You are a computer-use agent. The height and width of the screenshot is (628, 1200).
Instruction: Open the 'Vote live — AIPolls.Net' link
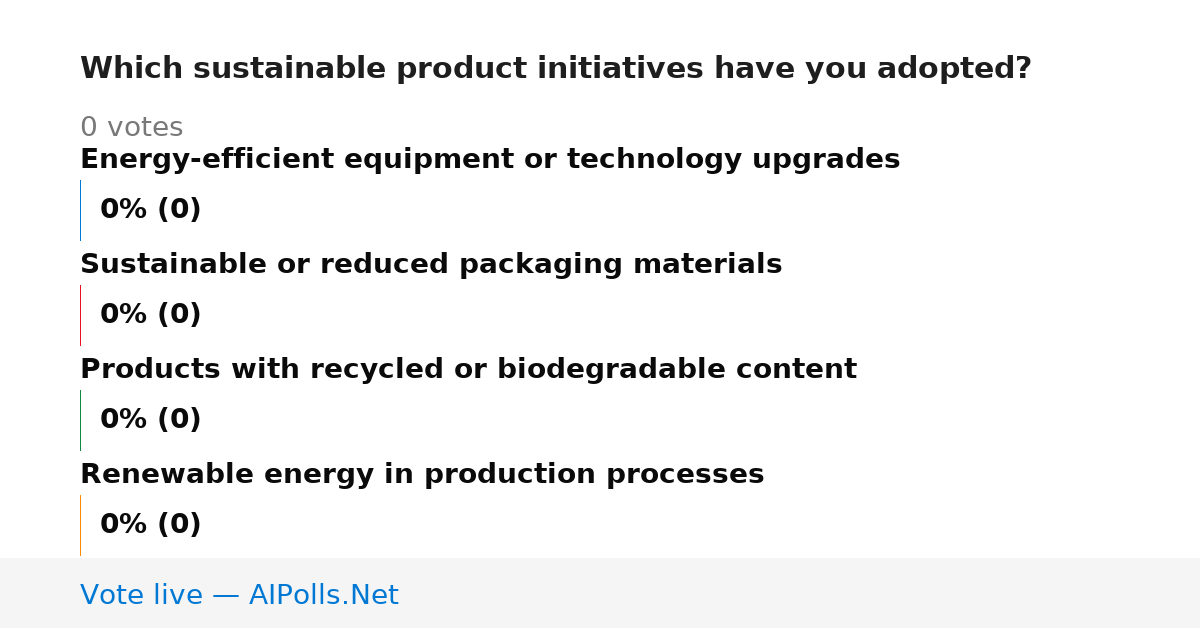[x=239, y=596]
